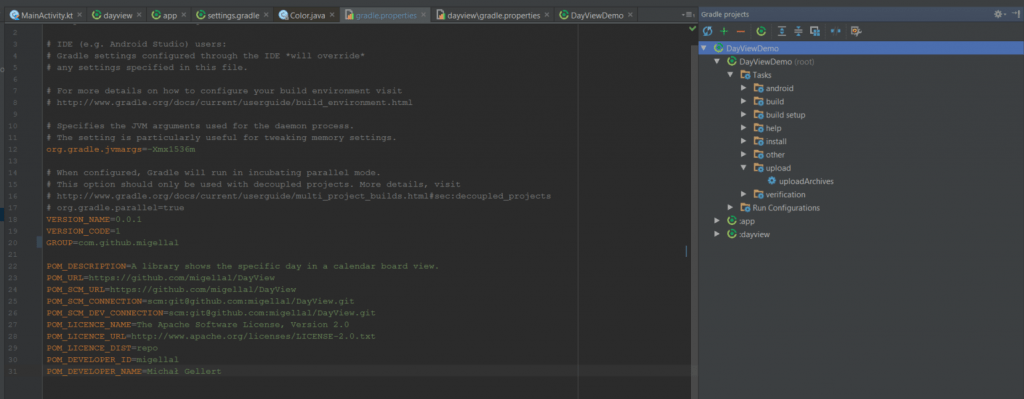Viewport: 1024px width, 399px height.
Task: Expand the :dayview module node
Action: click(717, 234)
